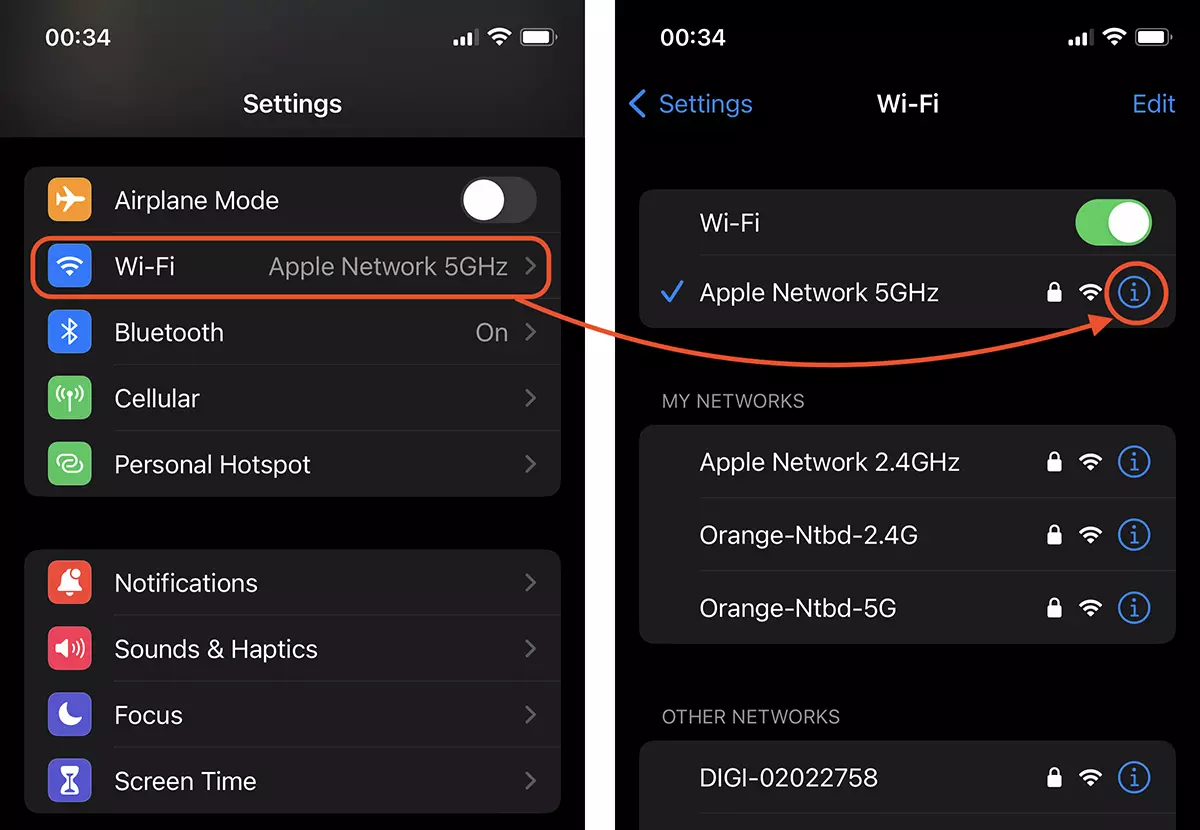Open info for Orange-Ntbd-2.4G network
Screen dimensions: 1200x830
(x=1134, y=535)
